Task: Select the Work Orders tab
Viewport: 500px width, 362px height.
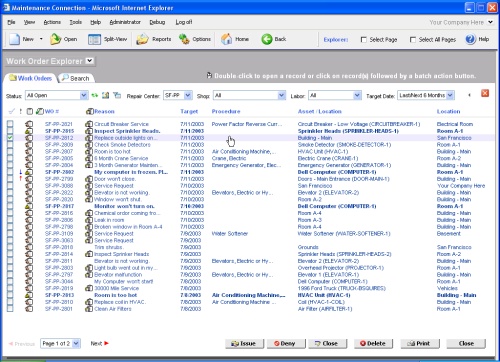Action: (30, 78)
